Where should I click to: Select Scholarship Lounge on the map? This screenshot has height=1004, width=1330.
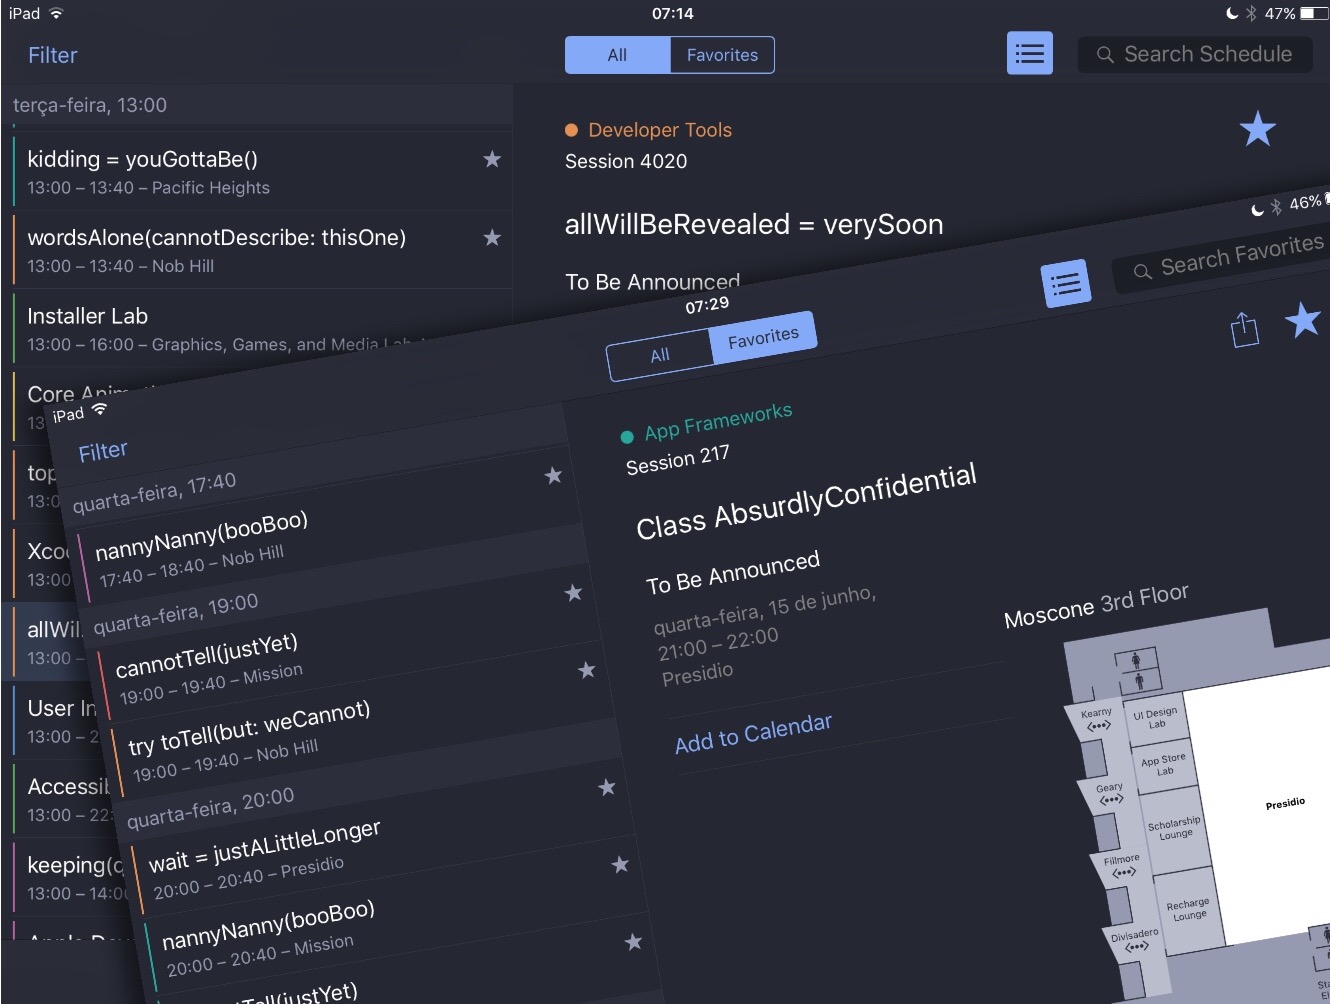tap(1175, 828)
